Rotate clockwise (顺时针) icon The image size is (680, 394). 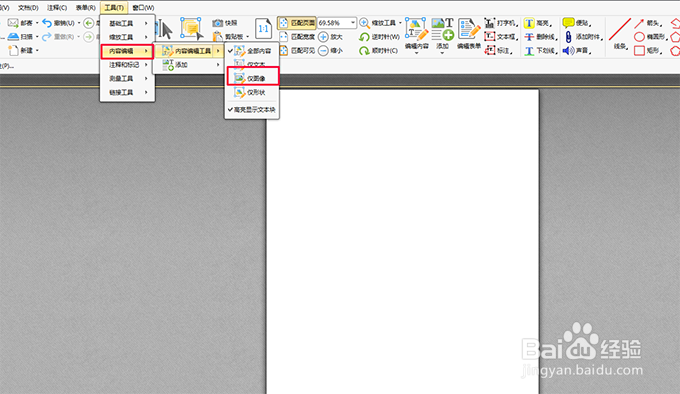(364, 51)
